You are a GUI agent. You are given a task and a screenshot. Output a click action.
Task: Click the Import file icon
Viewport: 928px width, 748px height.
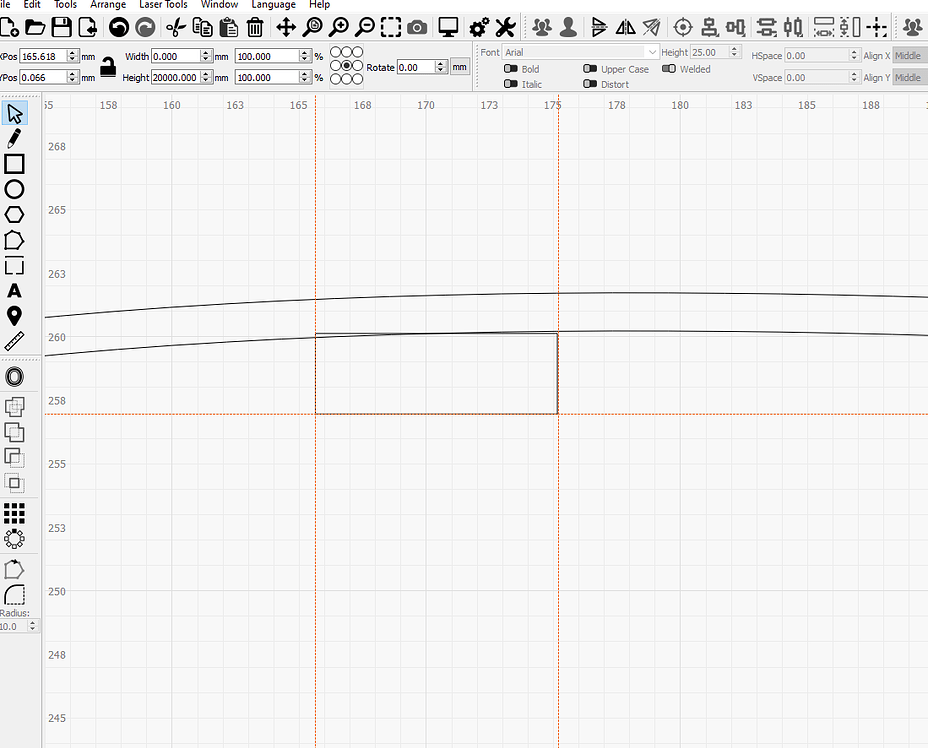coord(88,27)
